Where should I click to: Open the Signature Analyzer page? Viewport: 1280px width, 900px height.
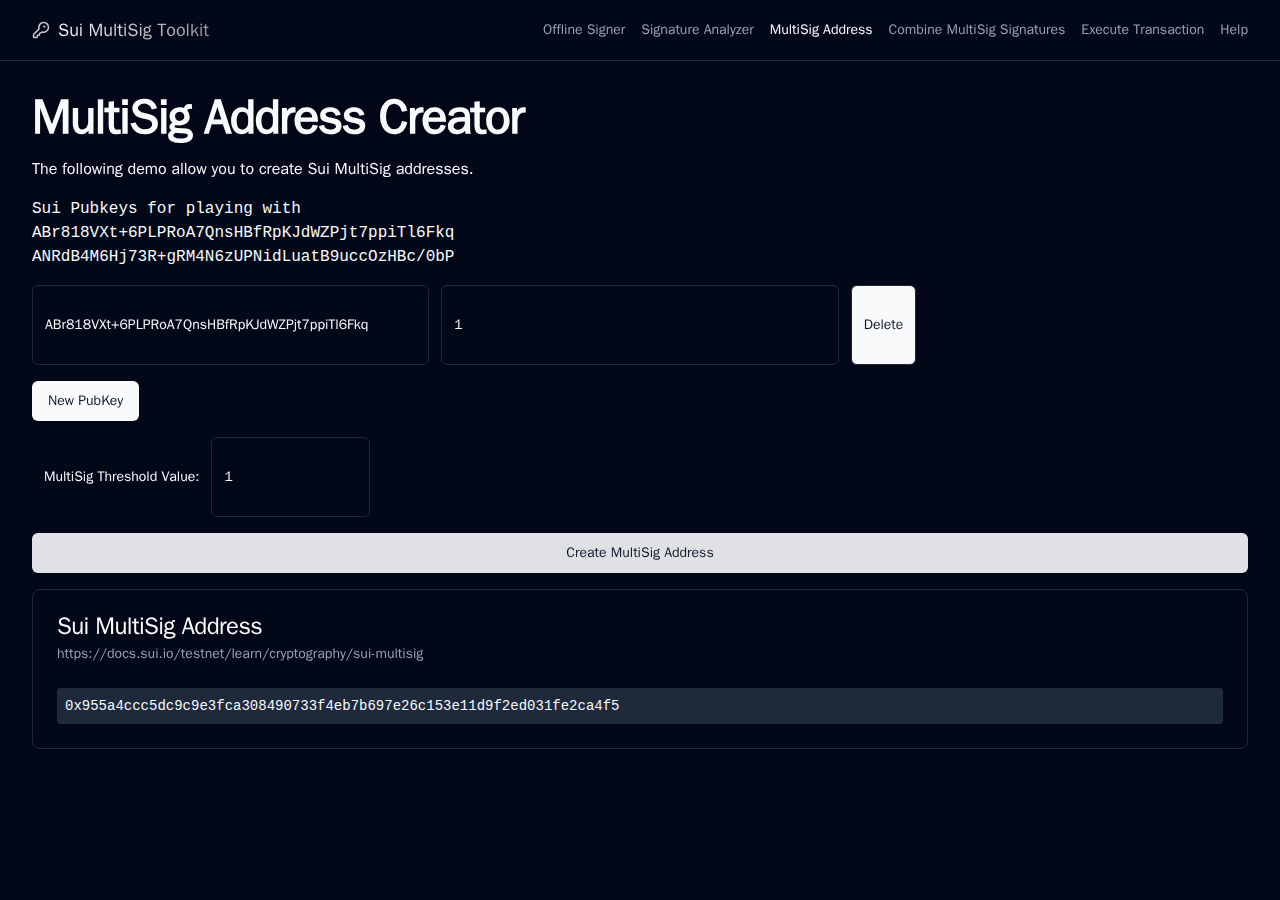[x=697, y=30]
